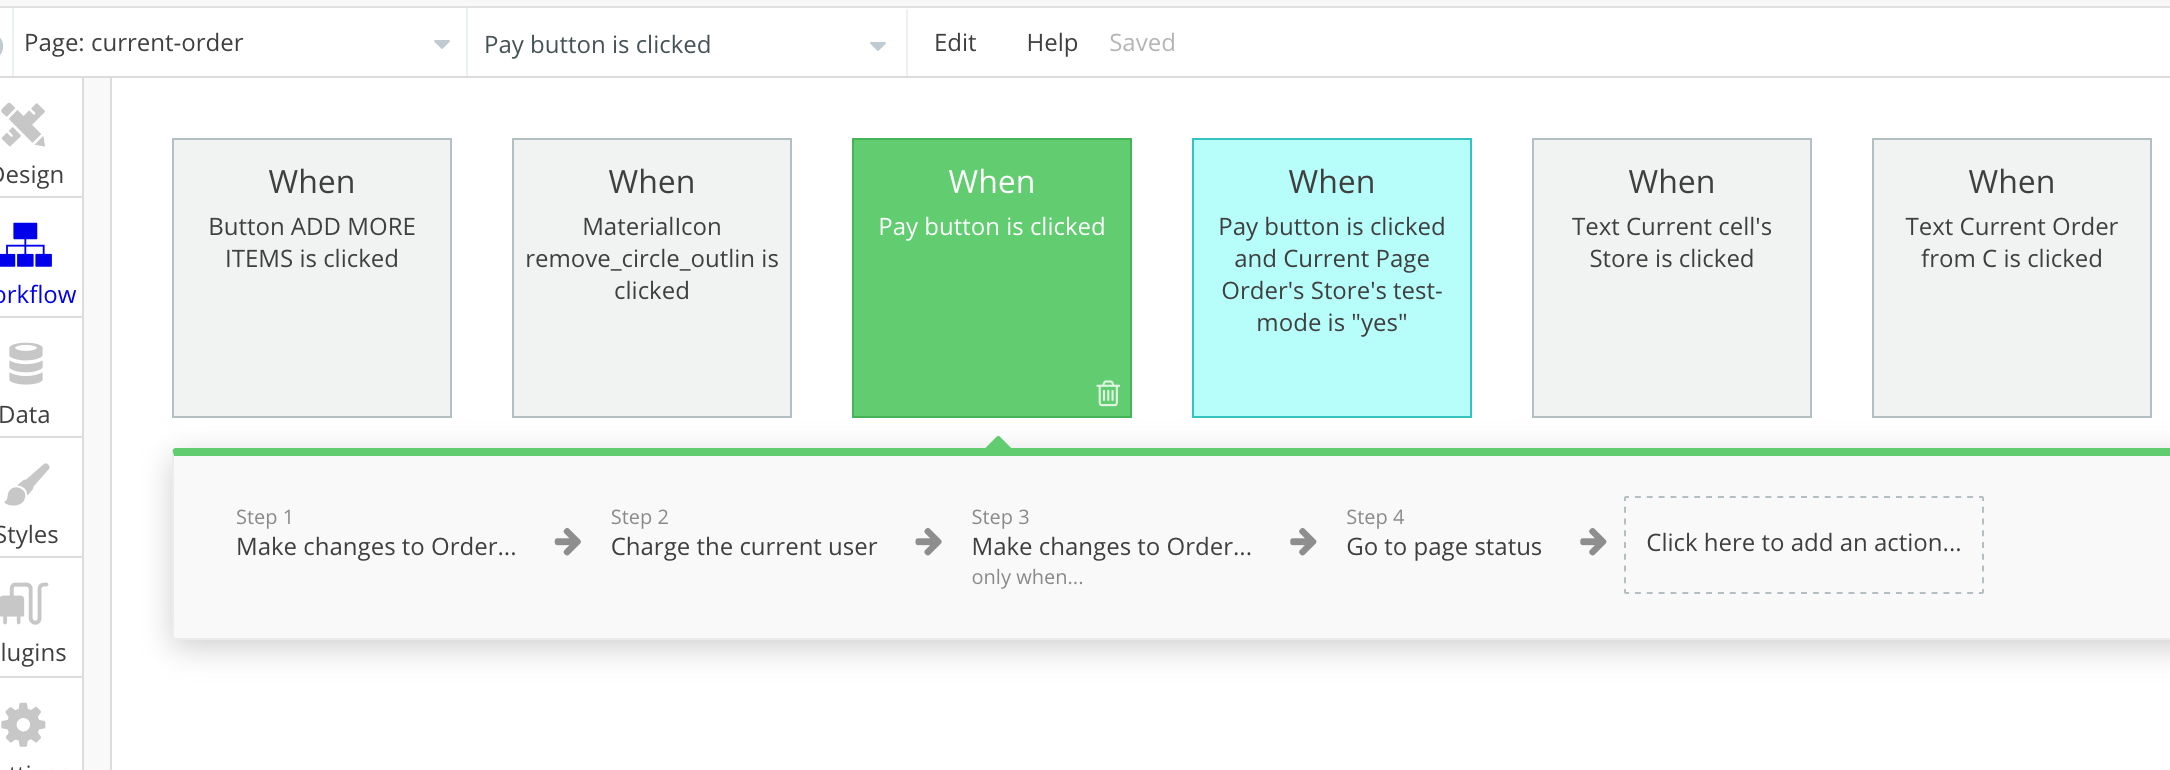The image size is (2170, 770).
Task: Expand the Page: current-order dropdown
Action: click(441, 44)
